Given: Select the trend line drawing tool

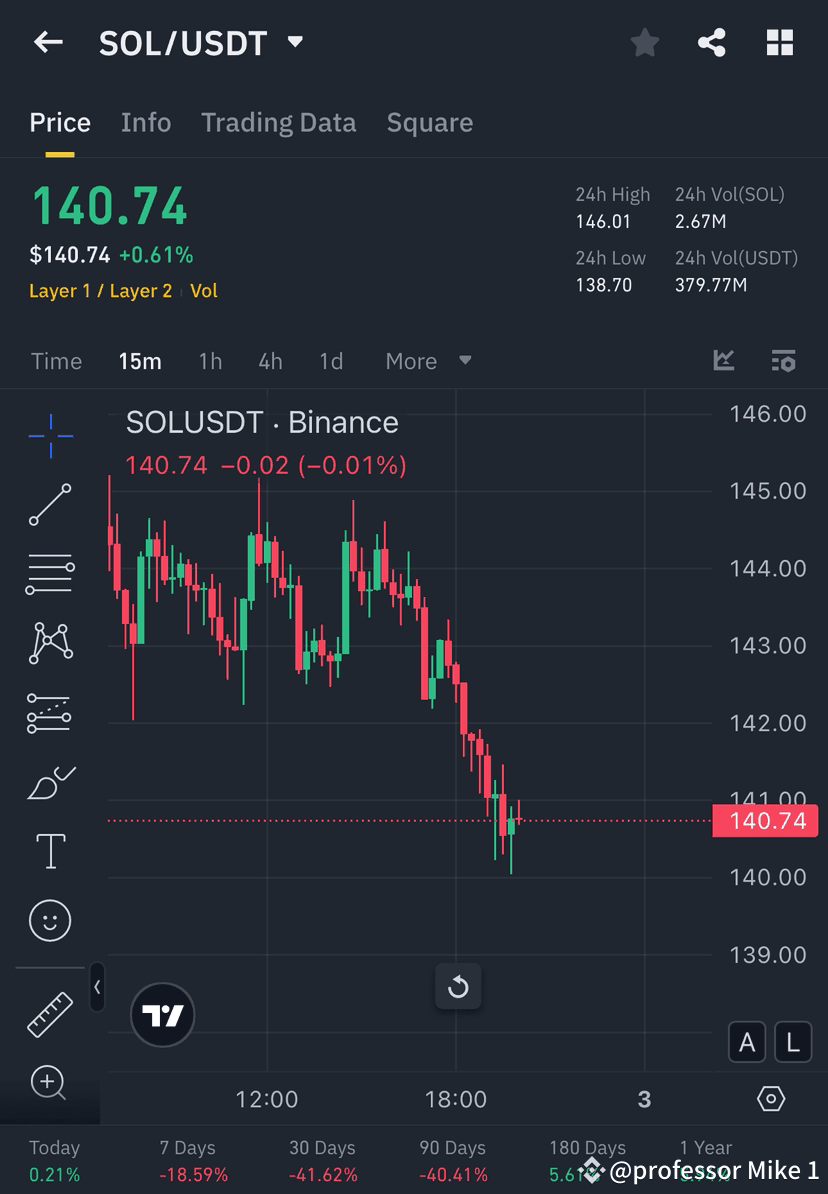Looking at the screenshot, I should (50, 504).
